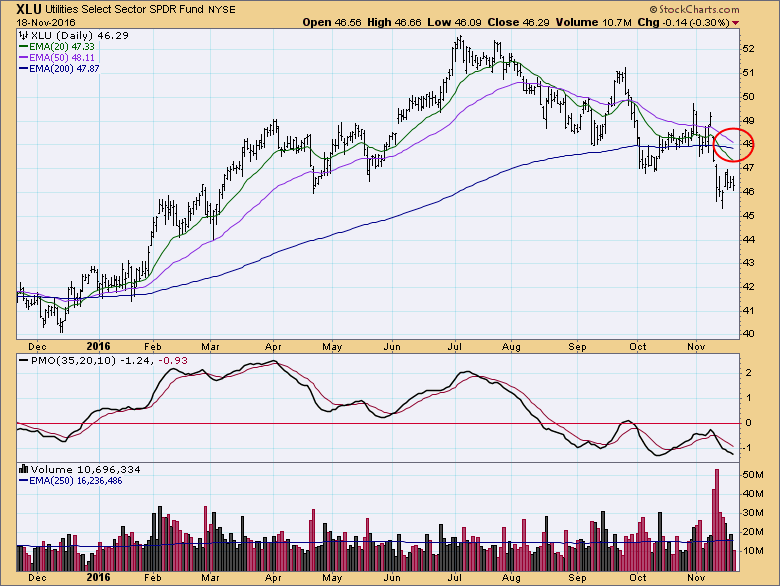Click the Open 46.56 value

332,22
